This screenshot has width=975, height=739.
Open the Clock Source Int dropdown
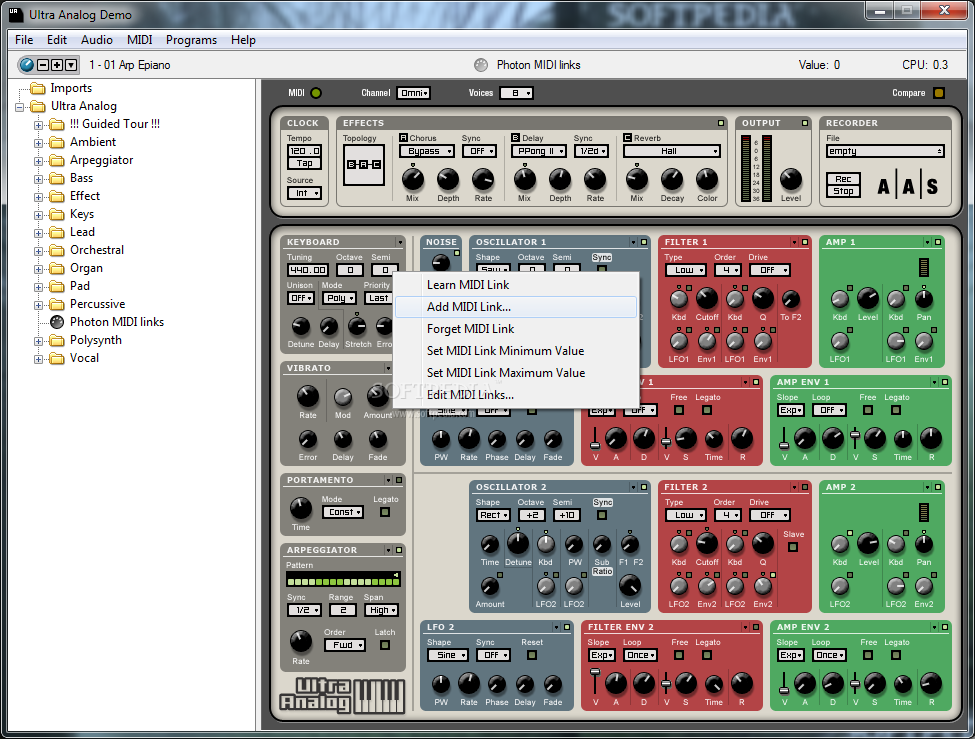304,193
